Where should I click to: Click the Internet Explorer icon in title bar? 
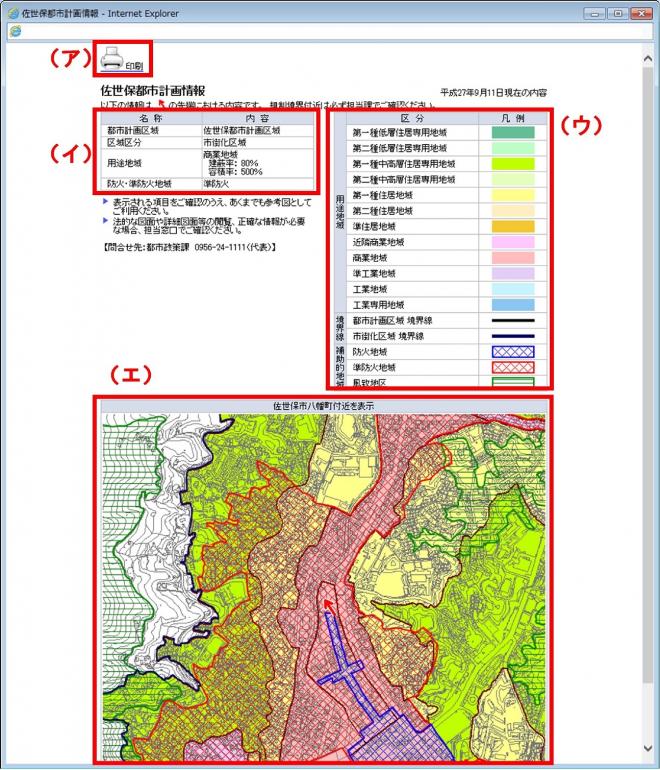[11, 11]
